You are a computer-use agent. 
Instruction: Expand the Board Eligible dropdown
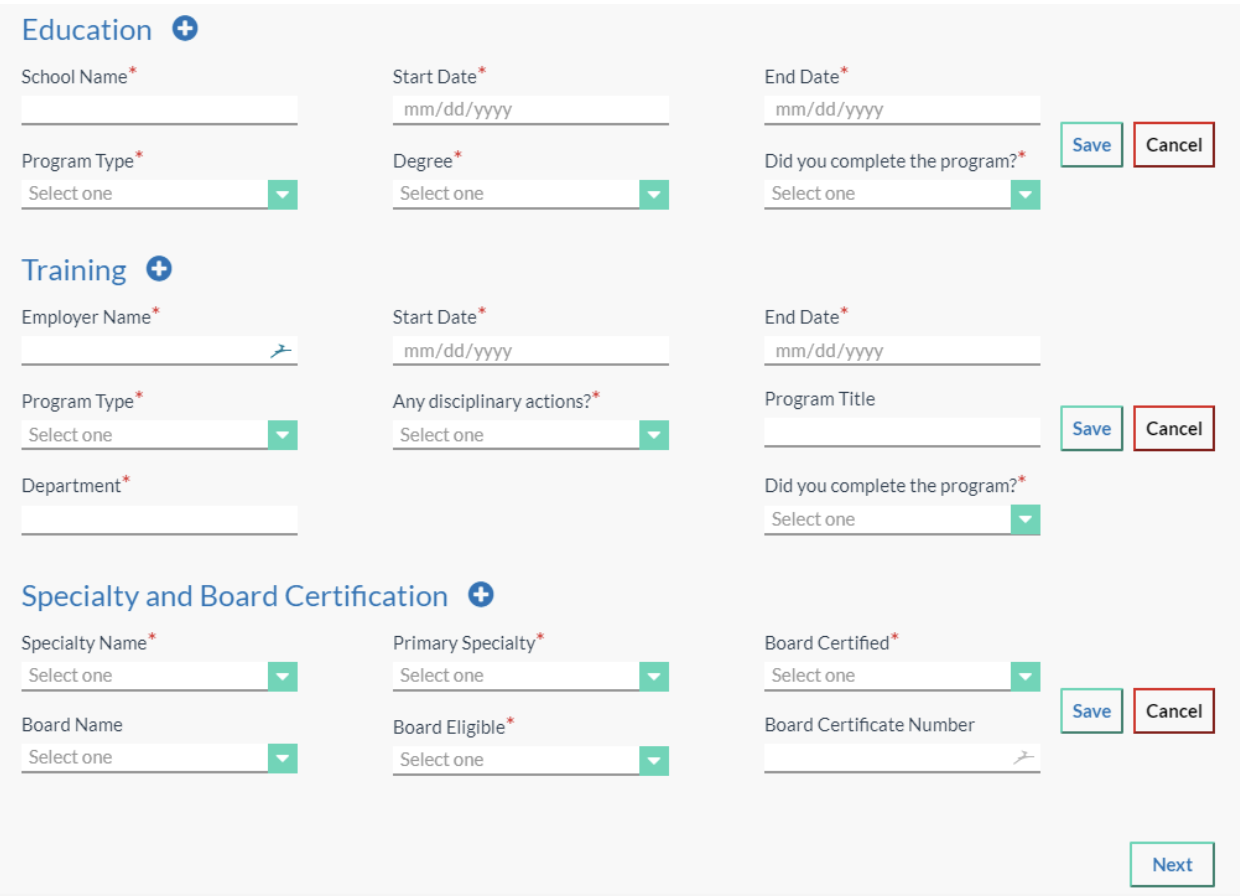656,759
